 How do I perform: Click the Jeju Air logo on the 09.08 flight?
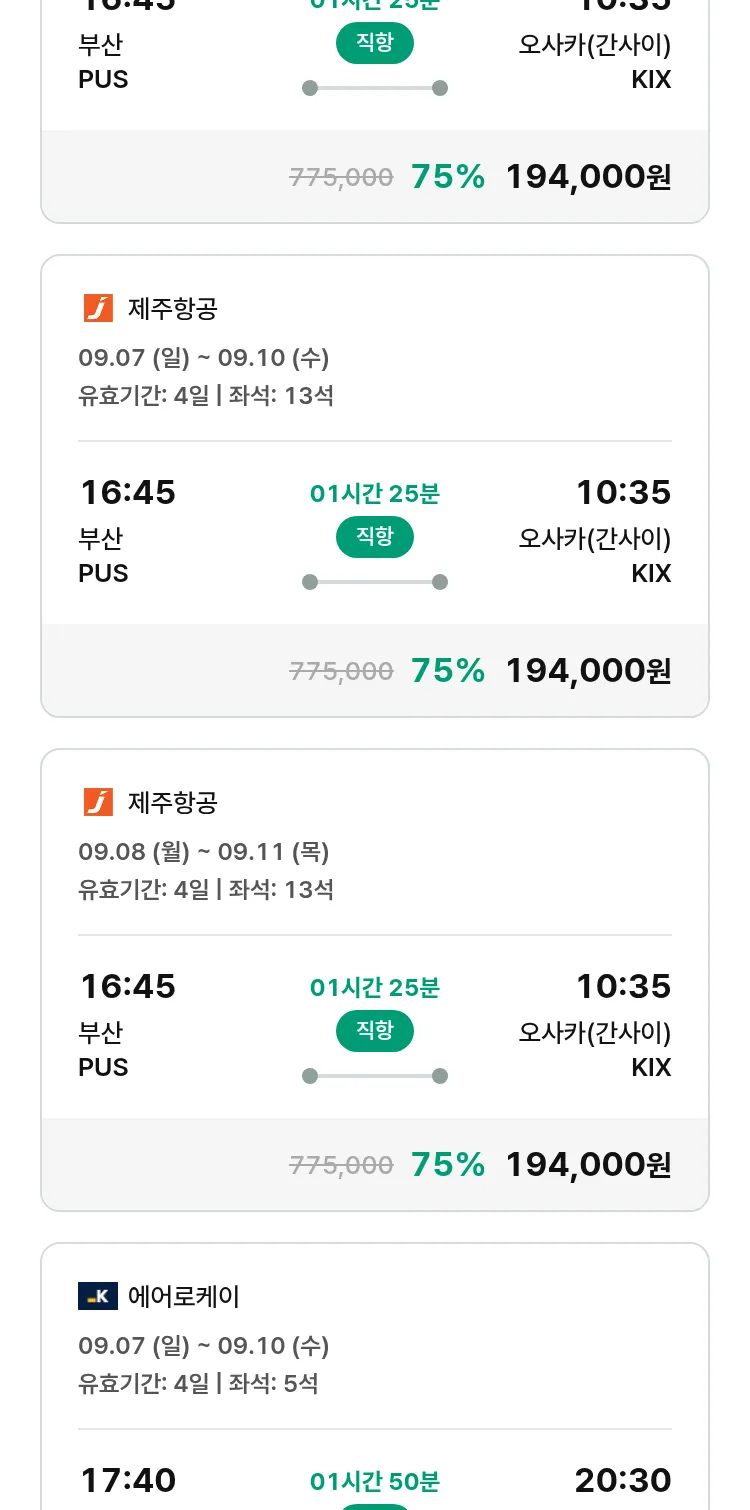[98, 802]
